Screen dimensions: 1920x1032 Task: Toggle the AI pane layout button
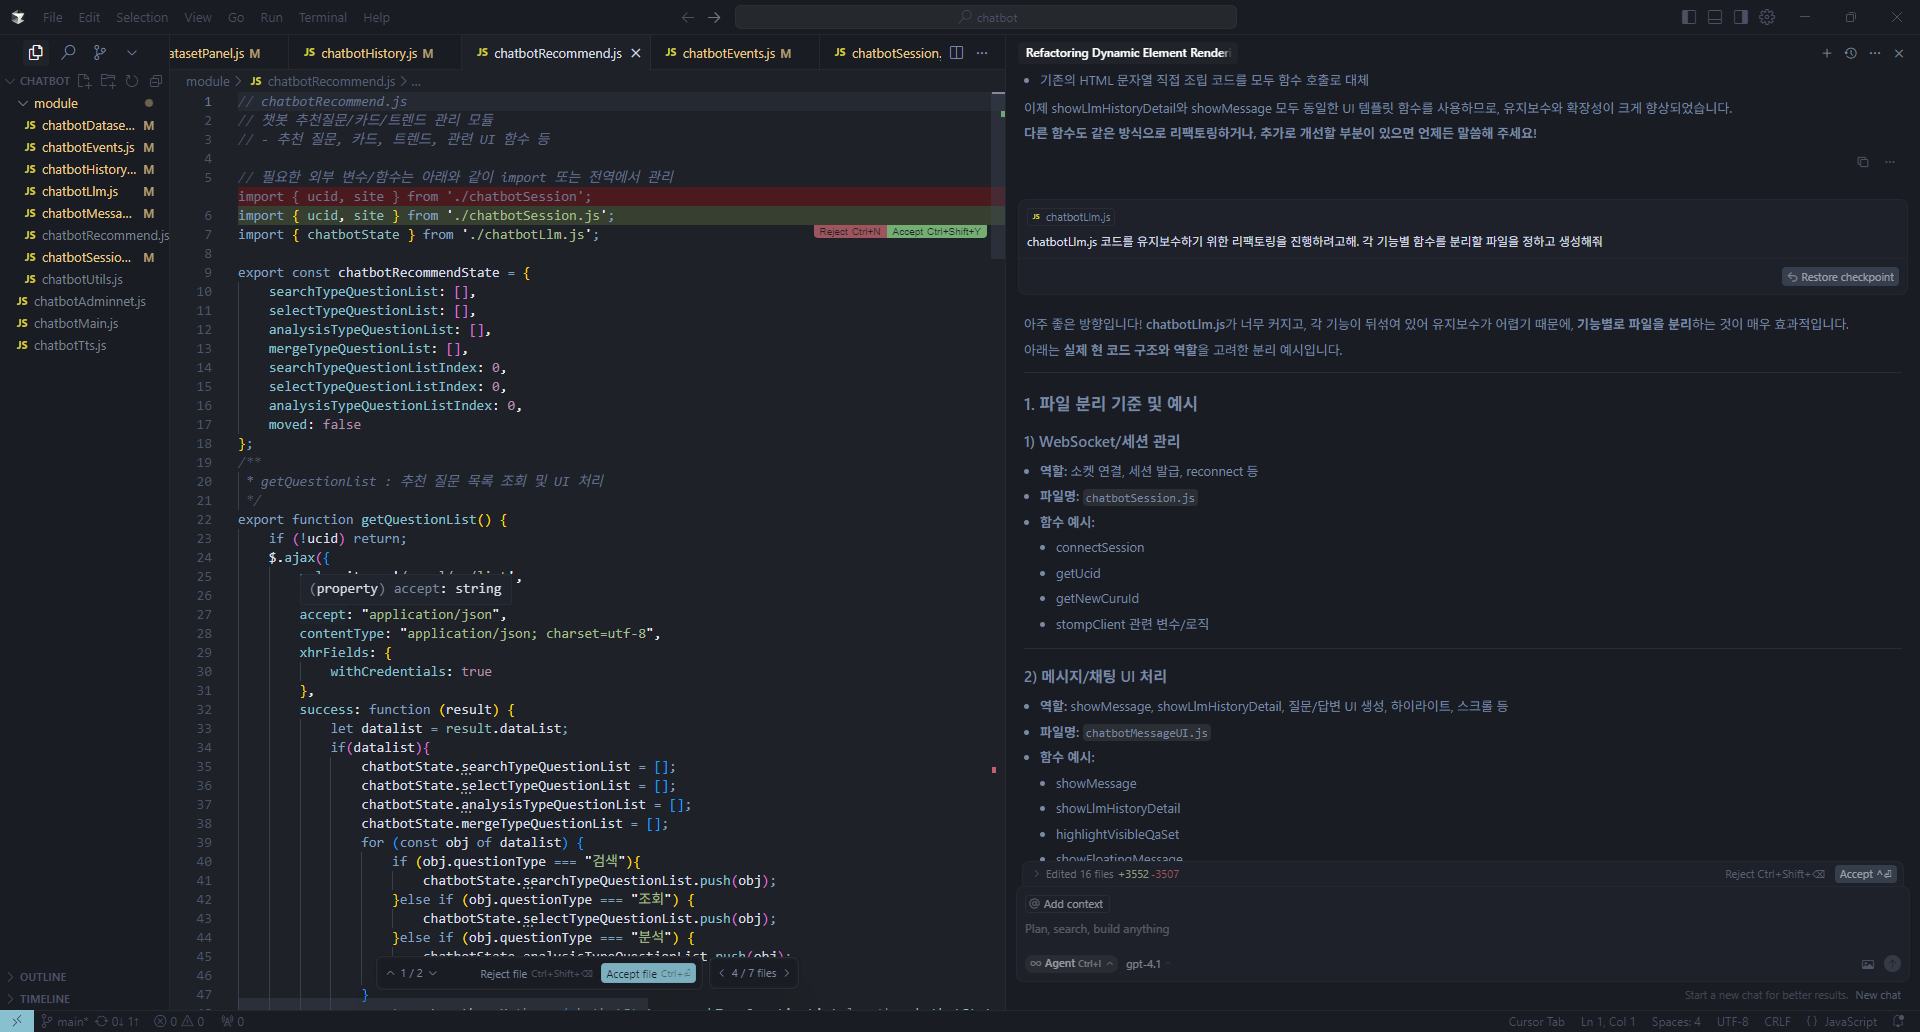(x=1741, y=17)
